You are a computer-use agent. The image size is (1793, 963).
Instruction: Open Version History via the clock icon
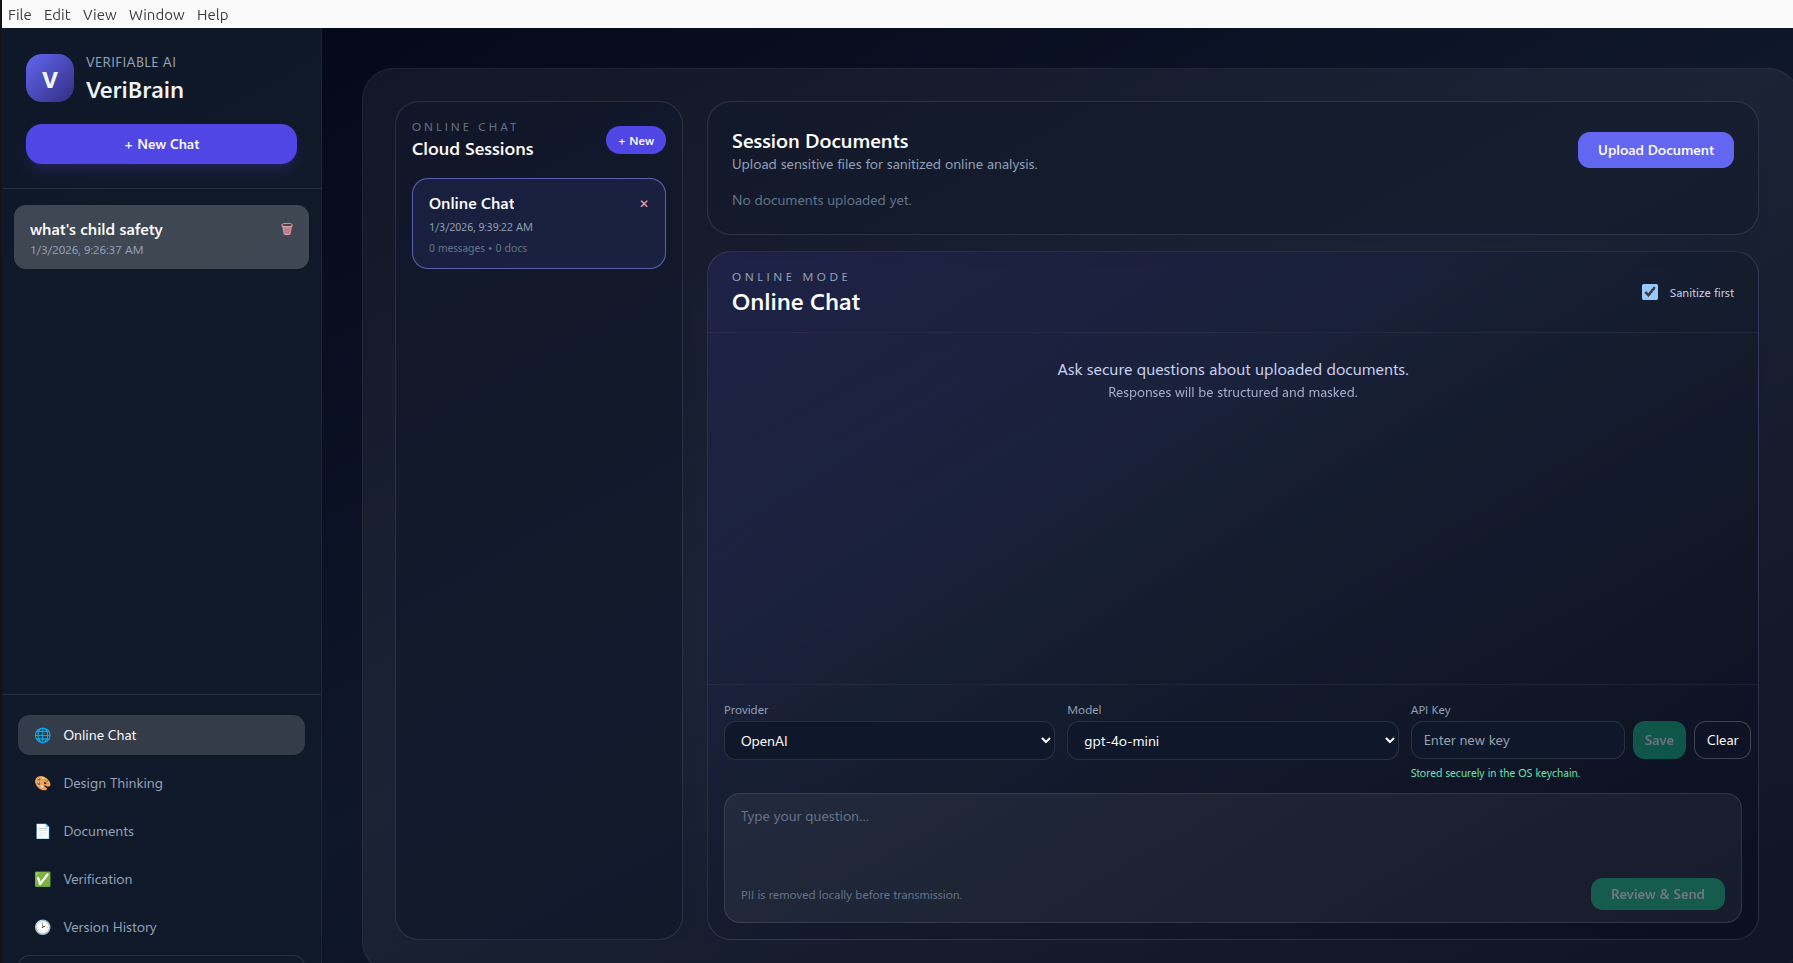click(42, 927)
